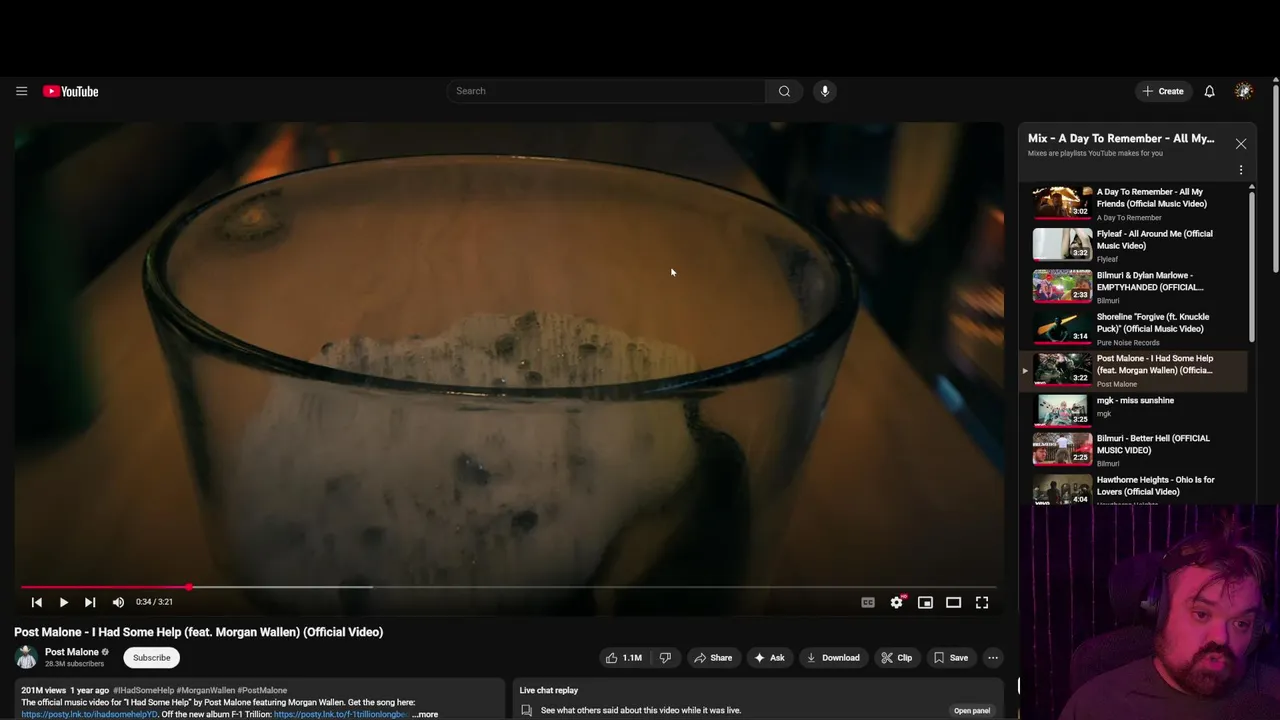The width and height of the screenshot is (1280, 720).
Task: Subscribe to Post Malone
Action: coord(152,658)
